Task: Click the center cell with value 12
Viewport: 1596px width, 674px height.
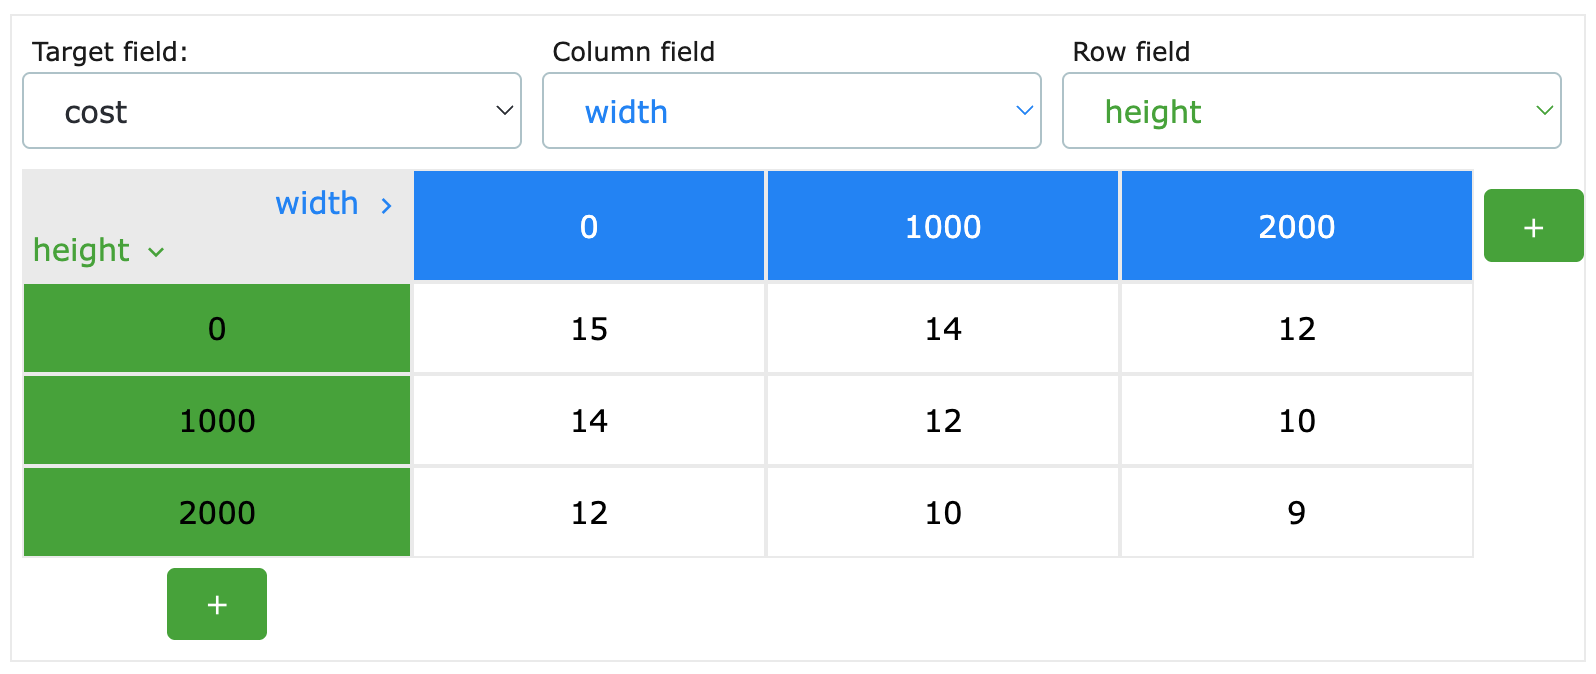Action: (942, 420)
